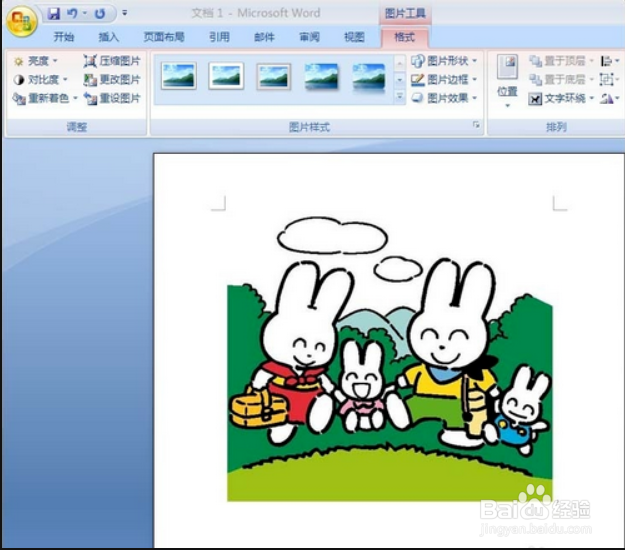Screen dimensions: 625x550
Task: Redo the last action
Action: 100,14
